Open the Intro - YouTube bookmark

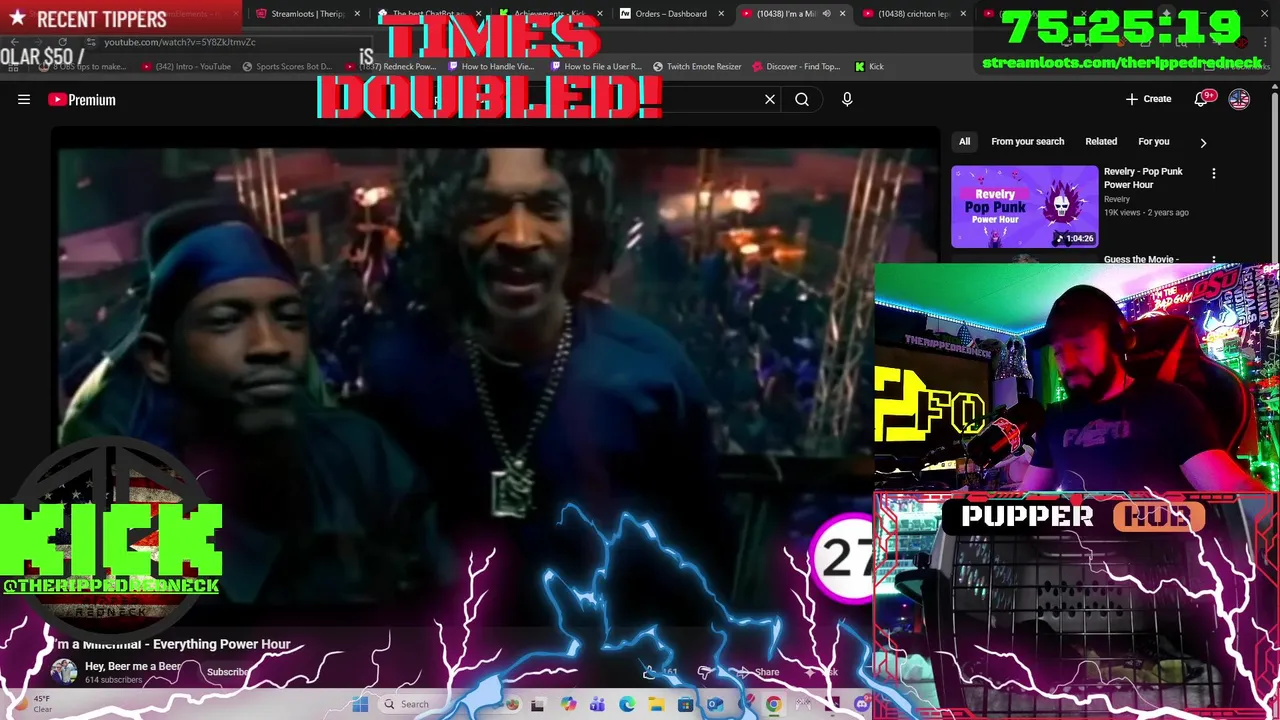[186, 66]
